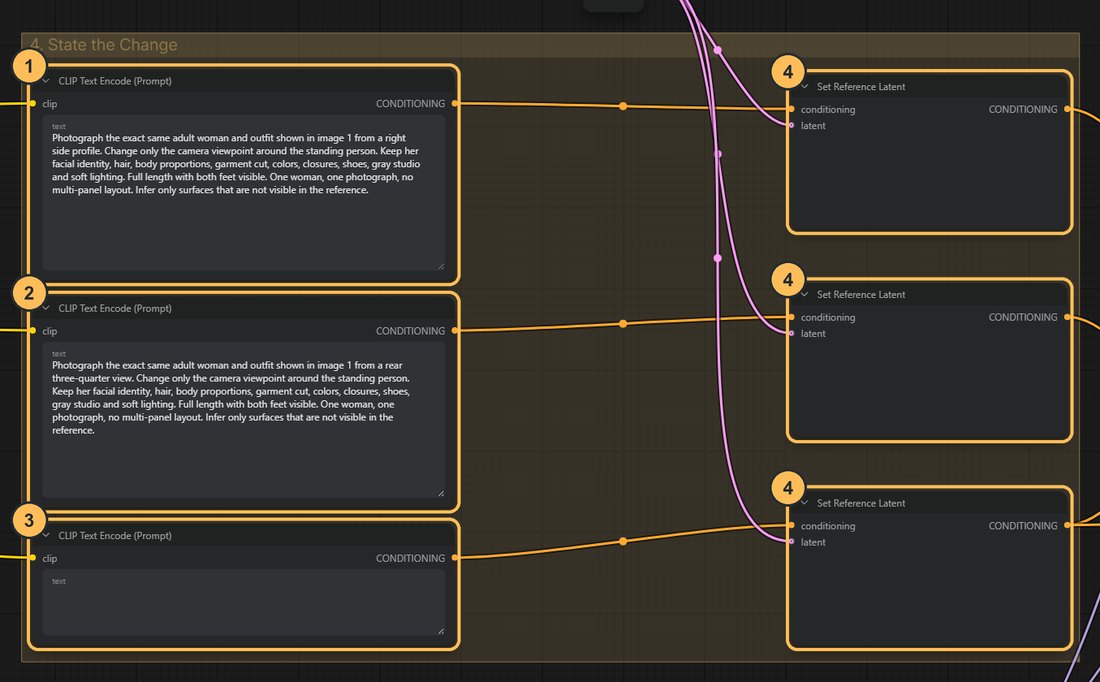Grab resize handle of the empty prompt text box
Screen dimensions: 1100x682
441,631
